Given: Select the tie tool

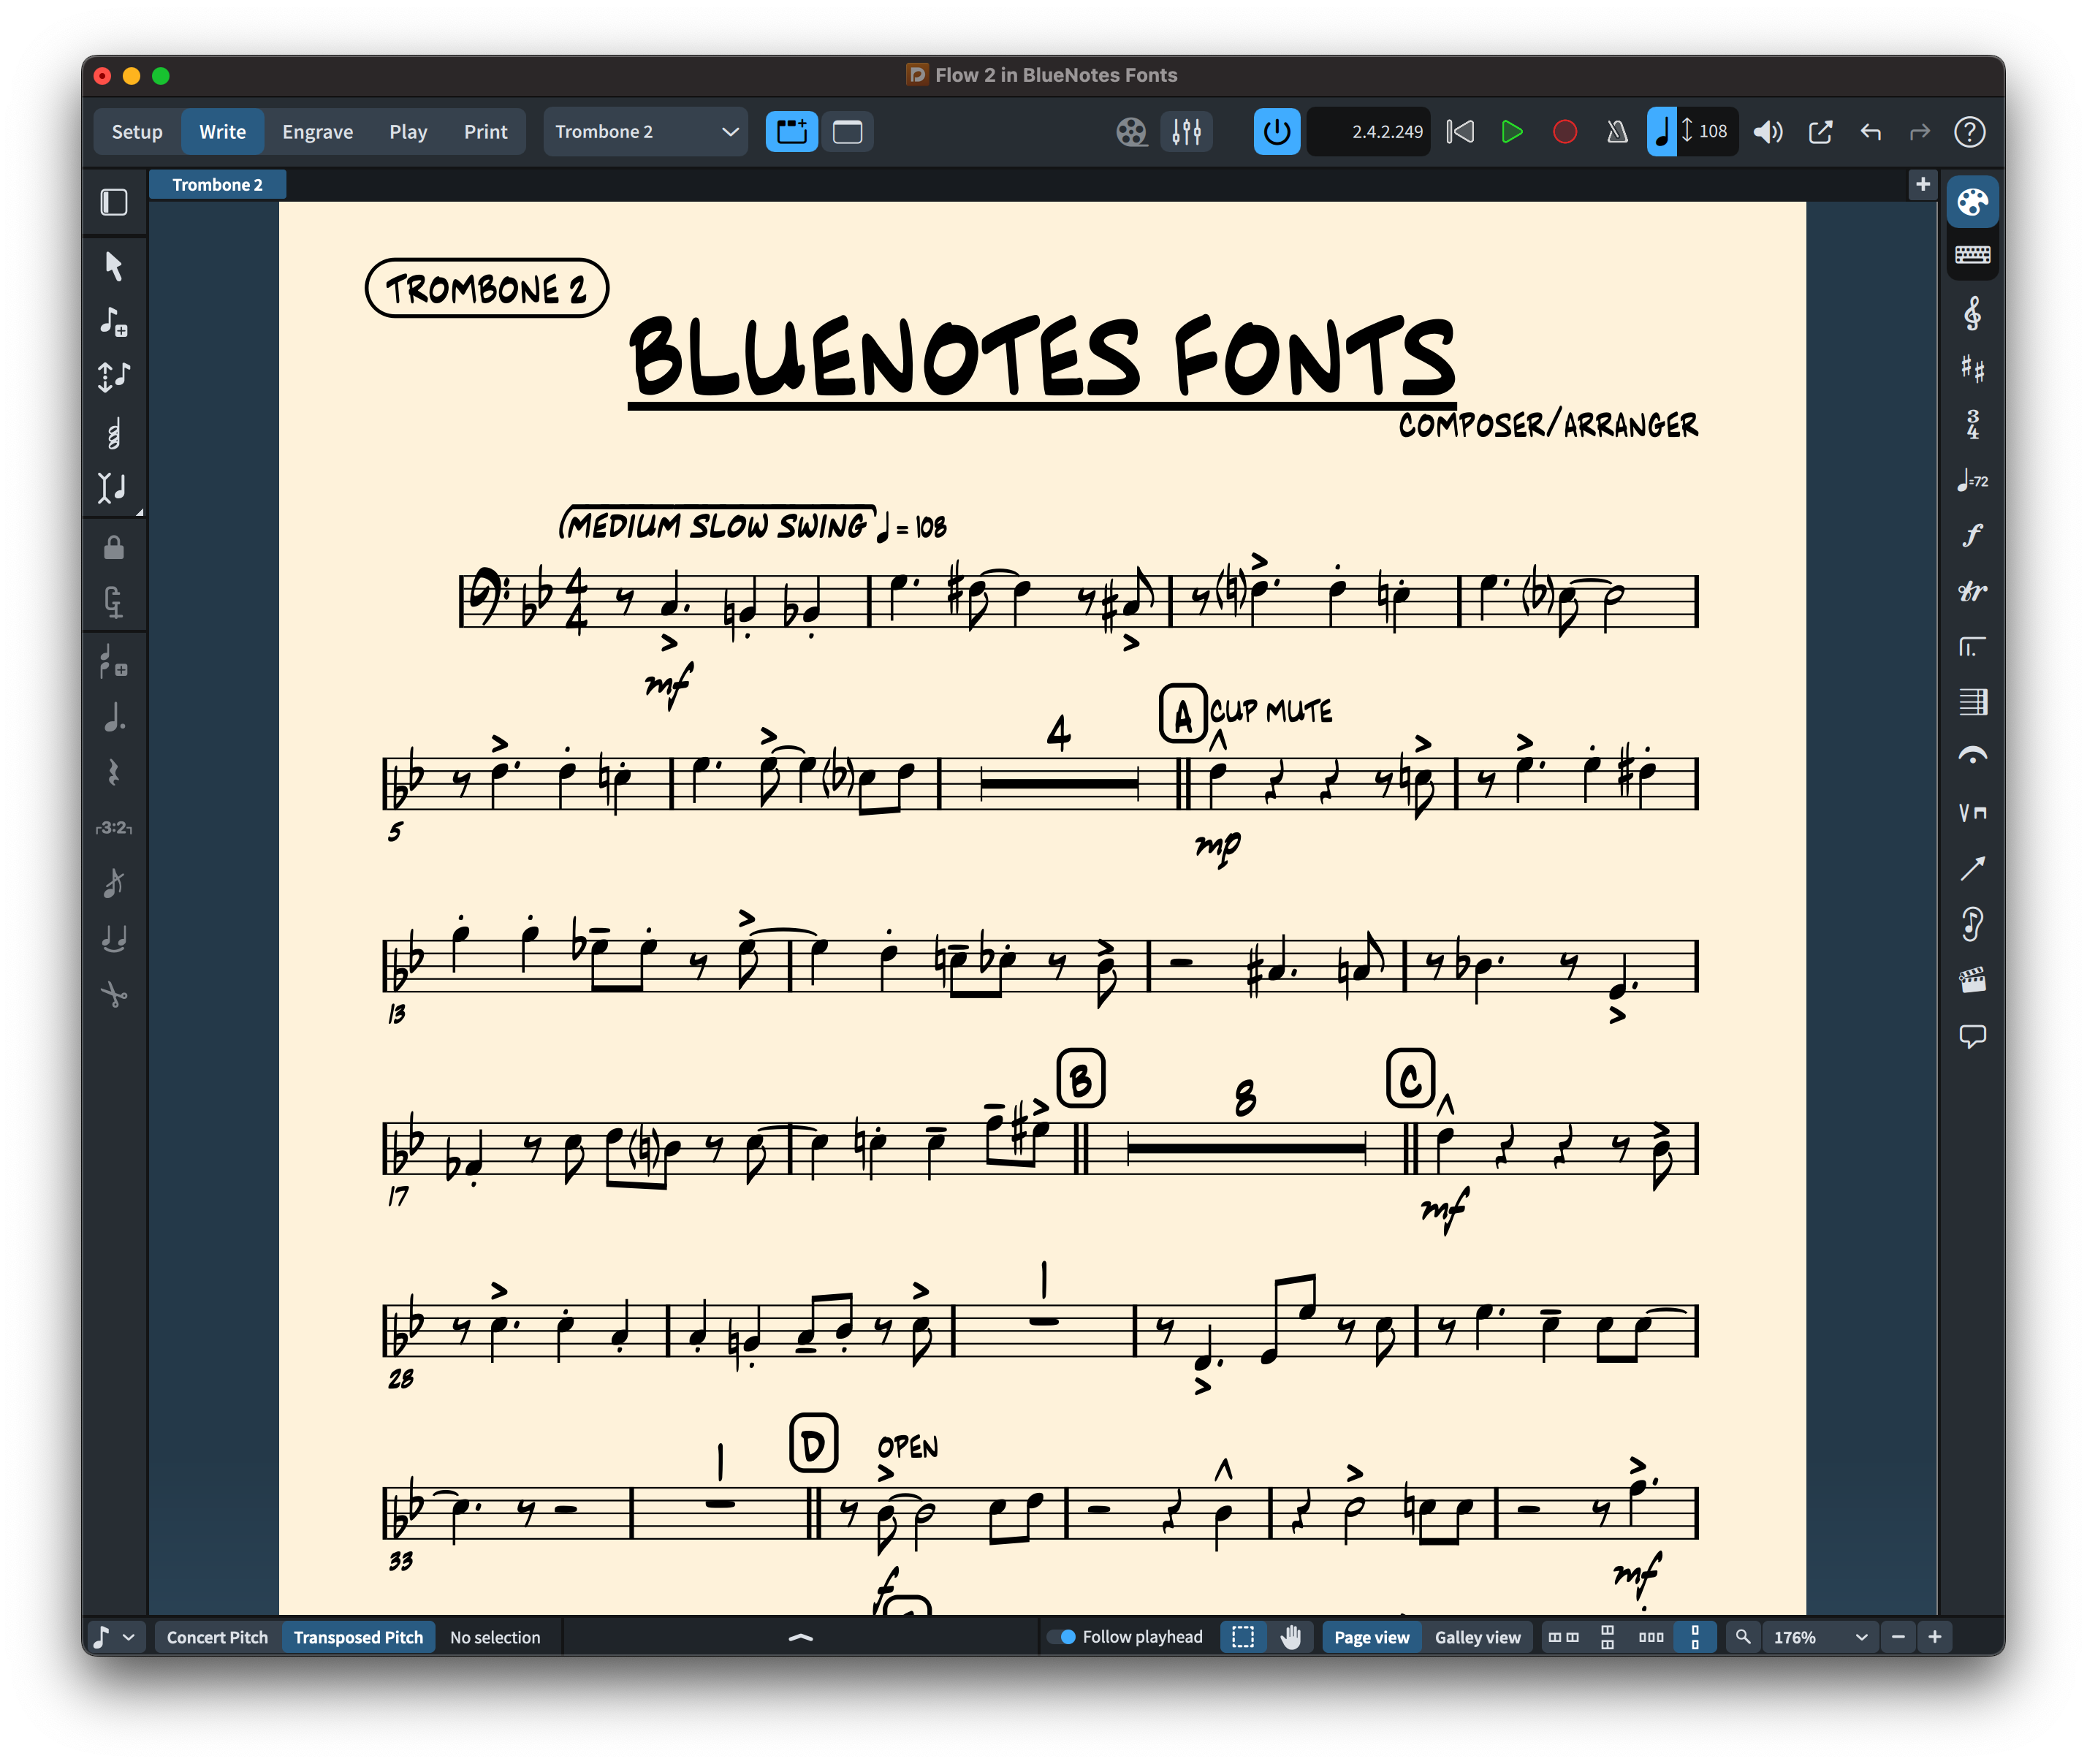Looking at the screenshot, I should [114, 938].
